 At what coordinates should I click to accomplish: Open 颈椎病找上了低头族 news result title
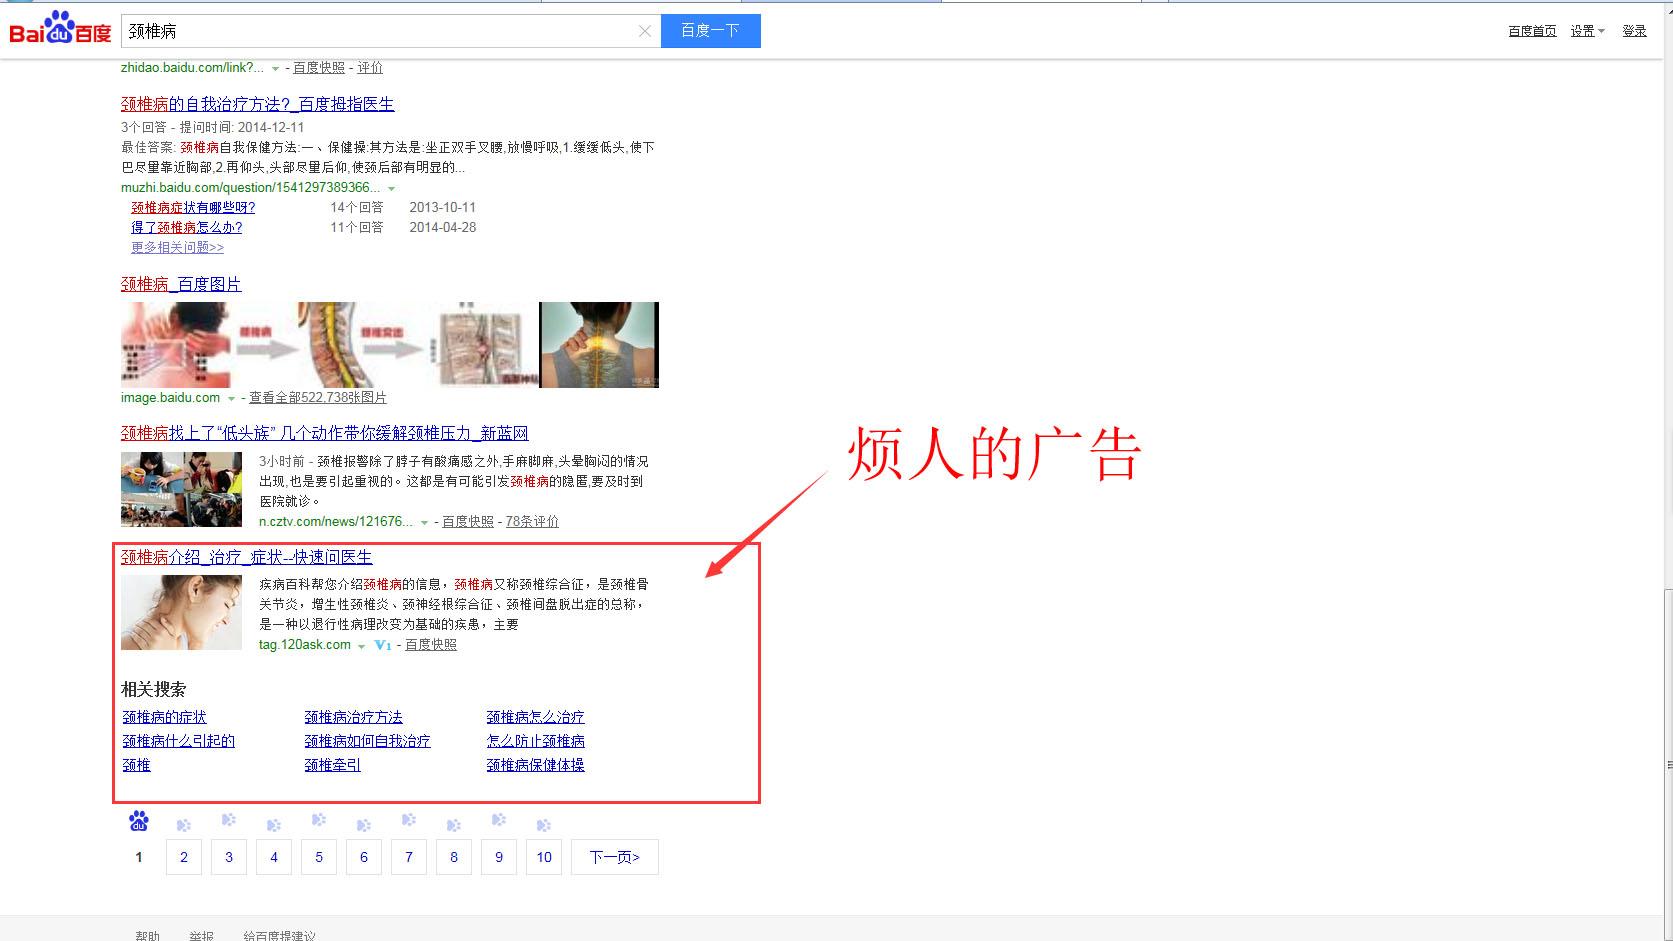click(x=324, y=433)
